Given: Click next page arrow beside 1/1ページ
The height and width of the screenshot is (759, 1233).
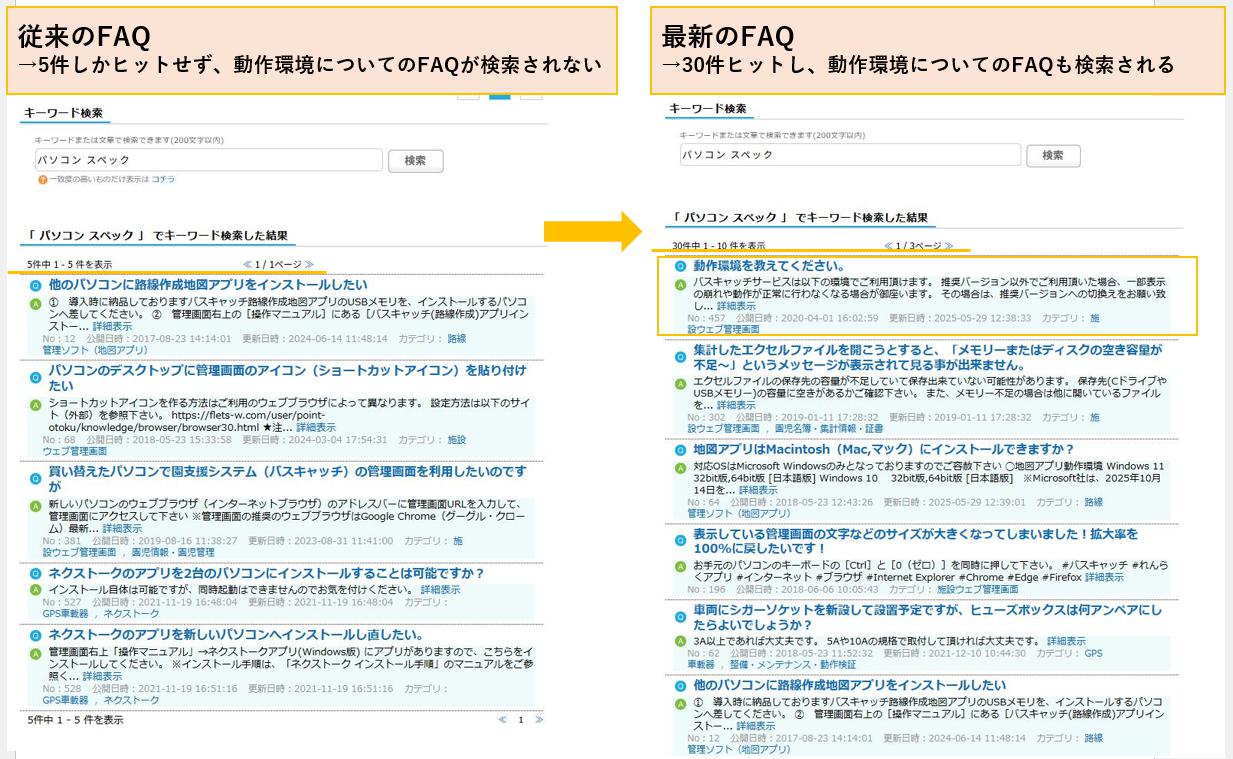Looking at the screenshot, I should coord(309,264).
